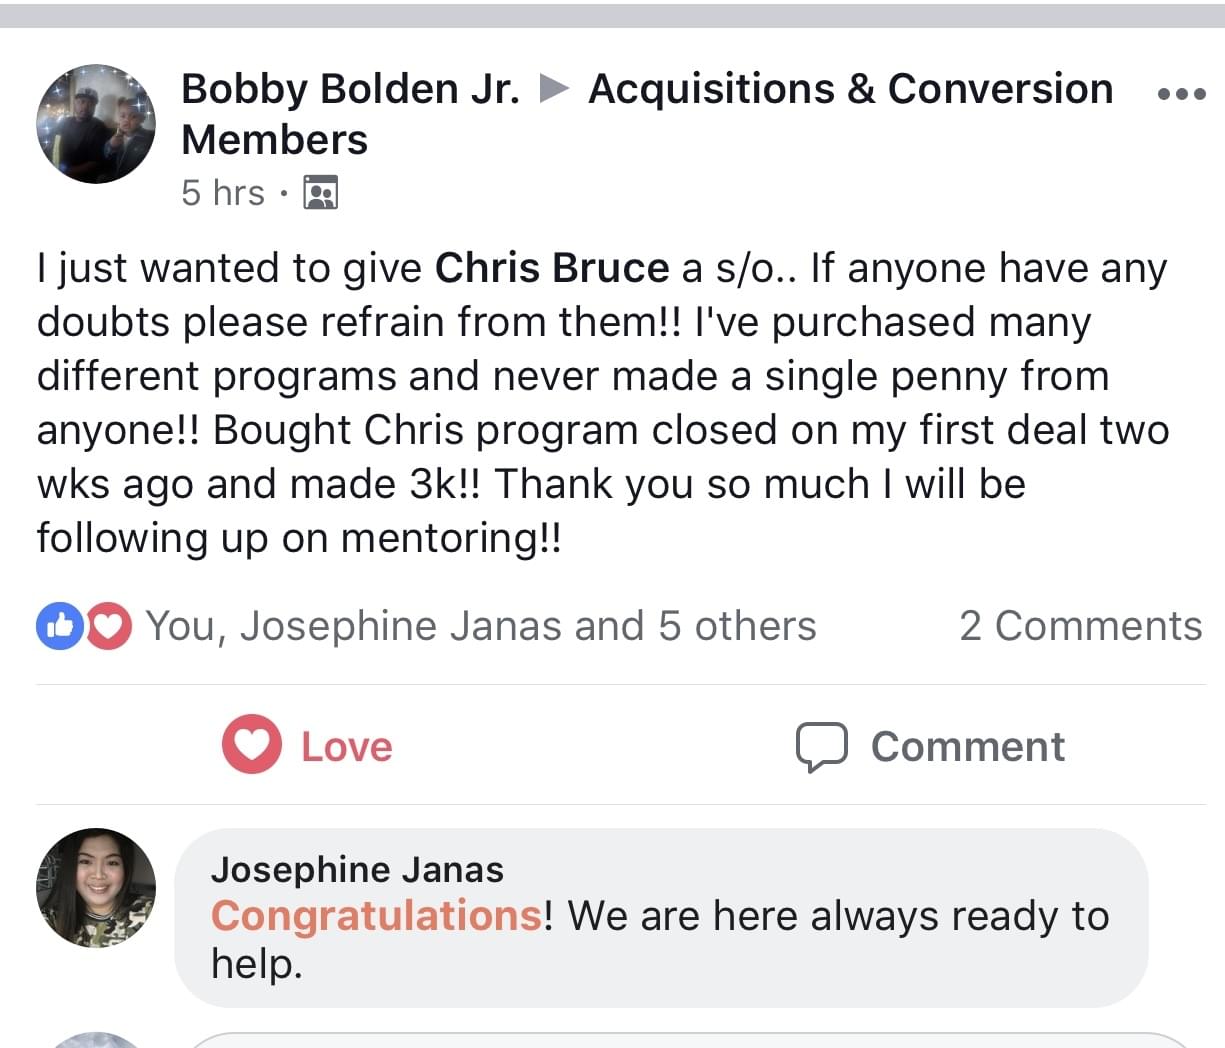Tap the group privacy members icon
1225x1048 pixels.
click(x=320, y=192)
